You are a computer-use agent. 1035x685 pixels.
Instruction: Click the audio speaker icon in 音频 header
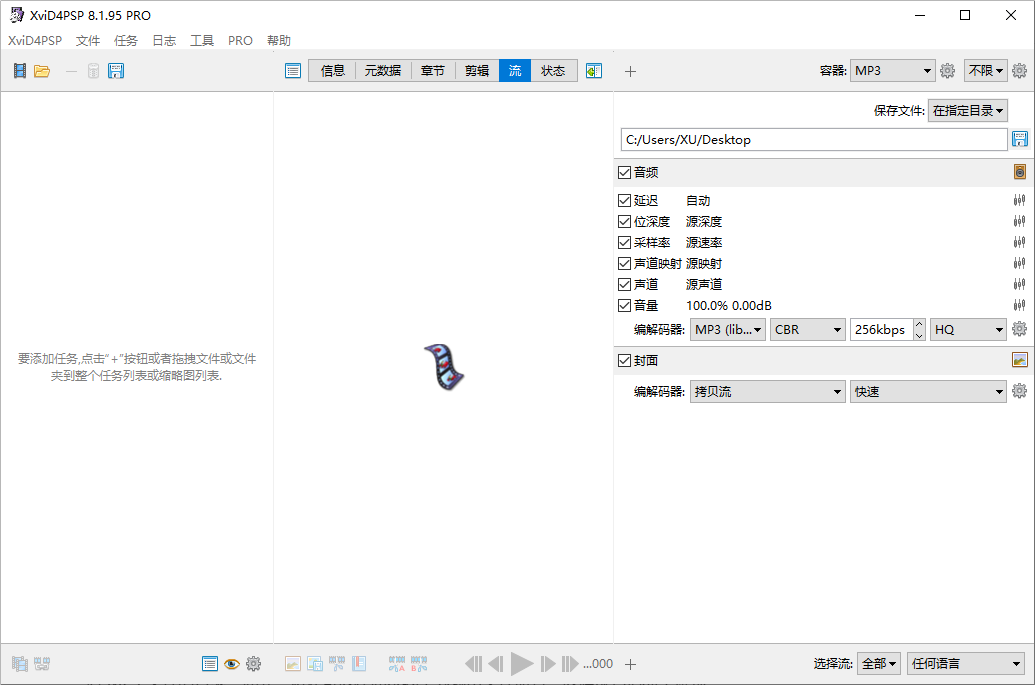(1020, 172)
